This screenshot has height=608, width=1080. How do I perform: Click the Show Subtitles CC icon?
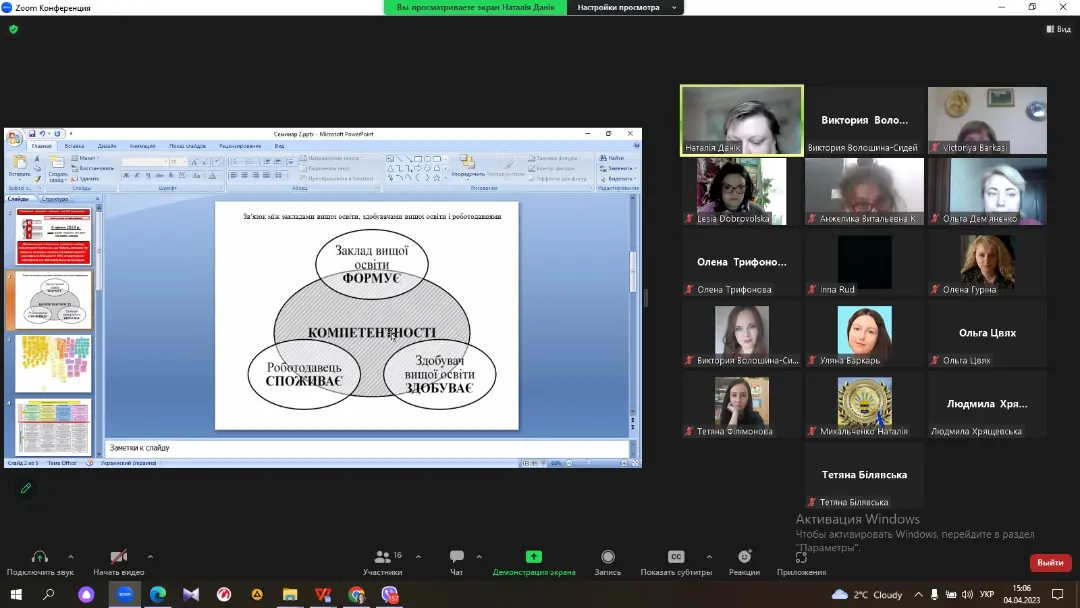click(676, 557)
